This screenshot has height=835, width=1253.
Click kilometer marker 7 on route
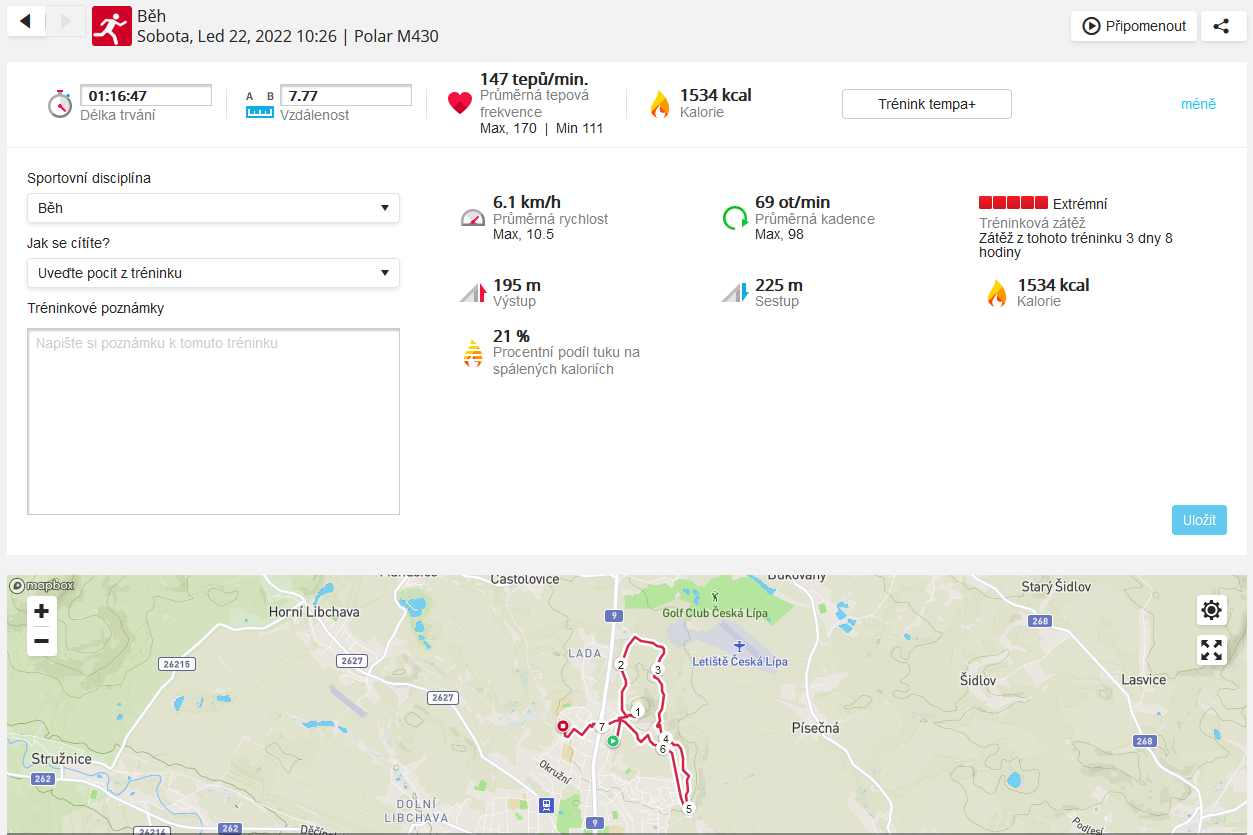[601, 727]
